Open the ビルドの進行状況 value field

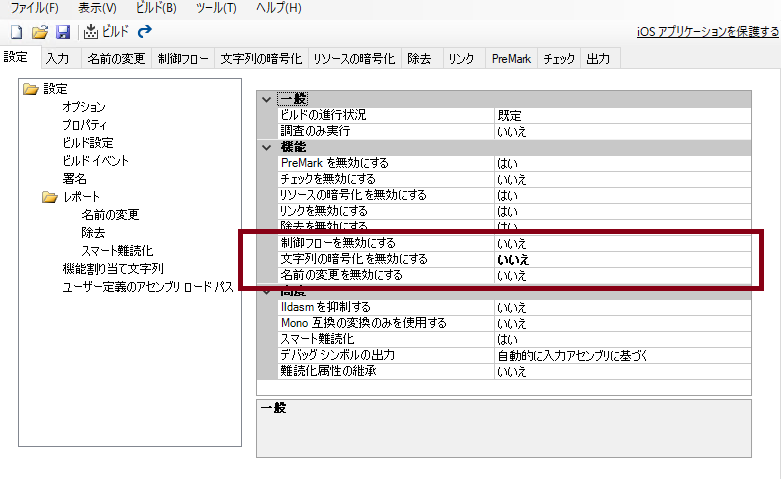point(622,115)
